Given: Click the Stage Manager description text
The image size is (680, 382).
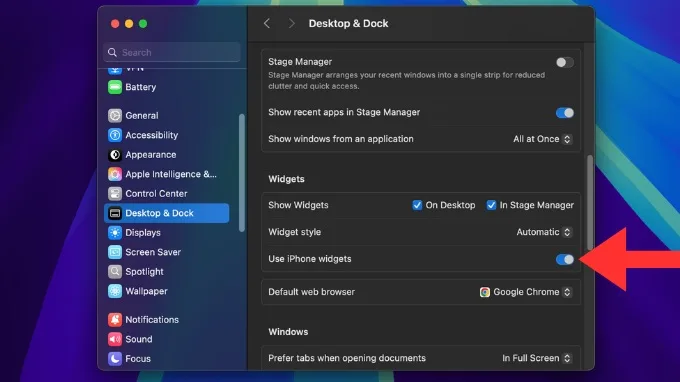Looking at the screenshot, I should point(406,81).
